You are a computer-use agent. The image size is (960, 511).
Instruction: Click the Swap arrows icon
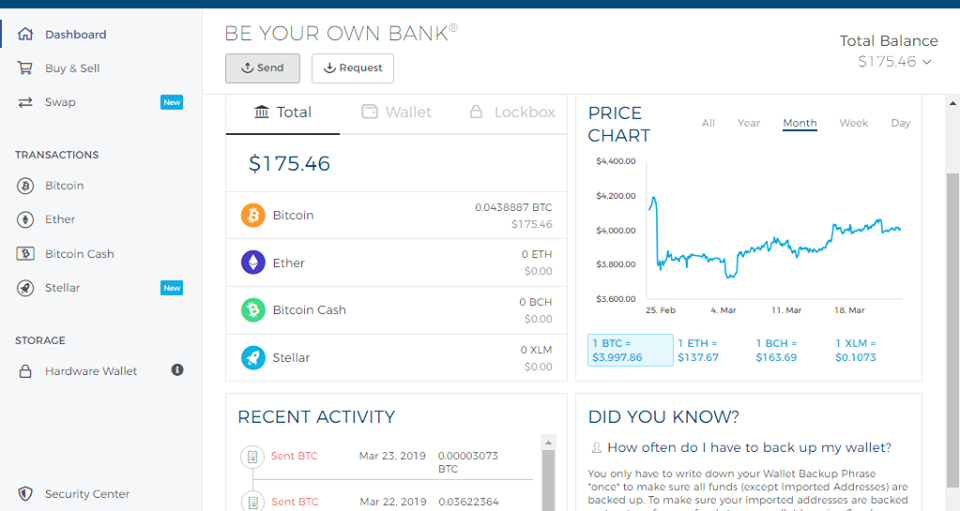point(25,102)
